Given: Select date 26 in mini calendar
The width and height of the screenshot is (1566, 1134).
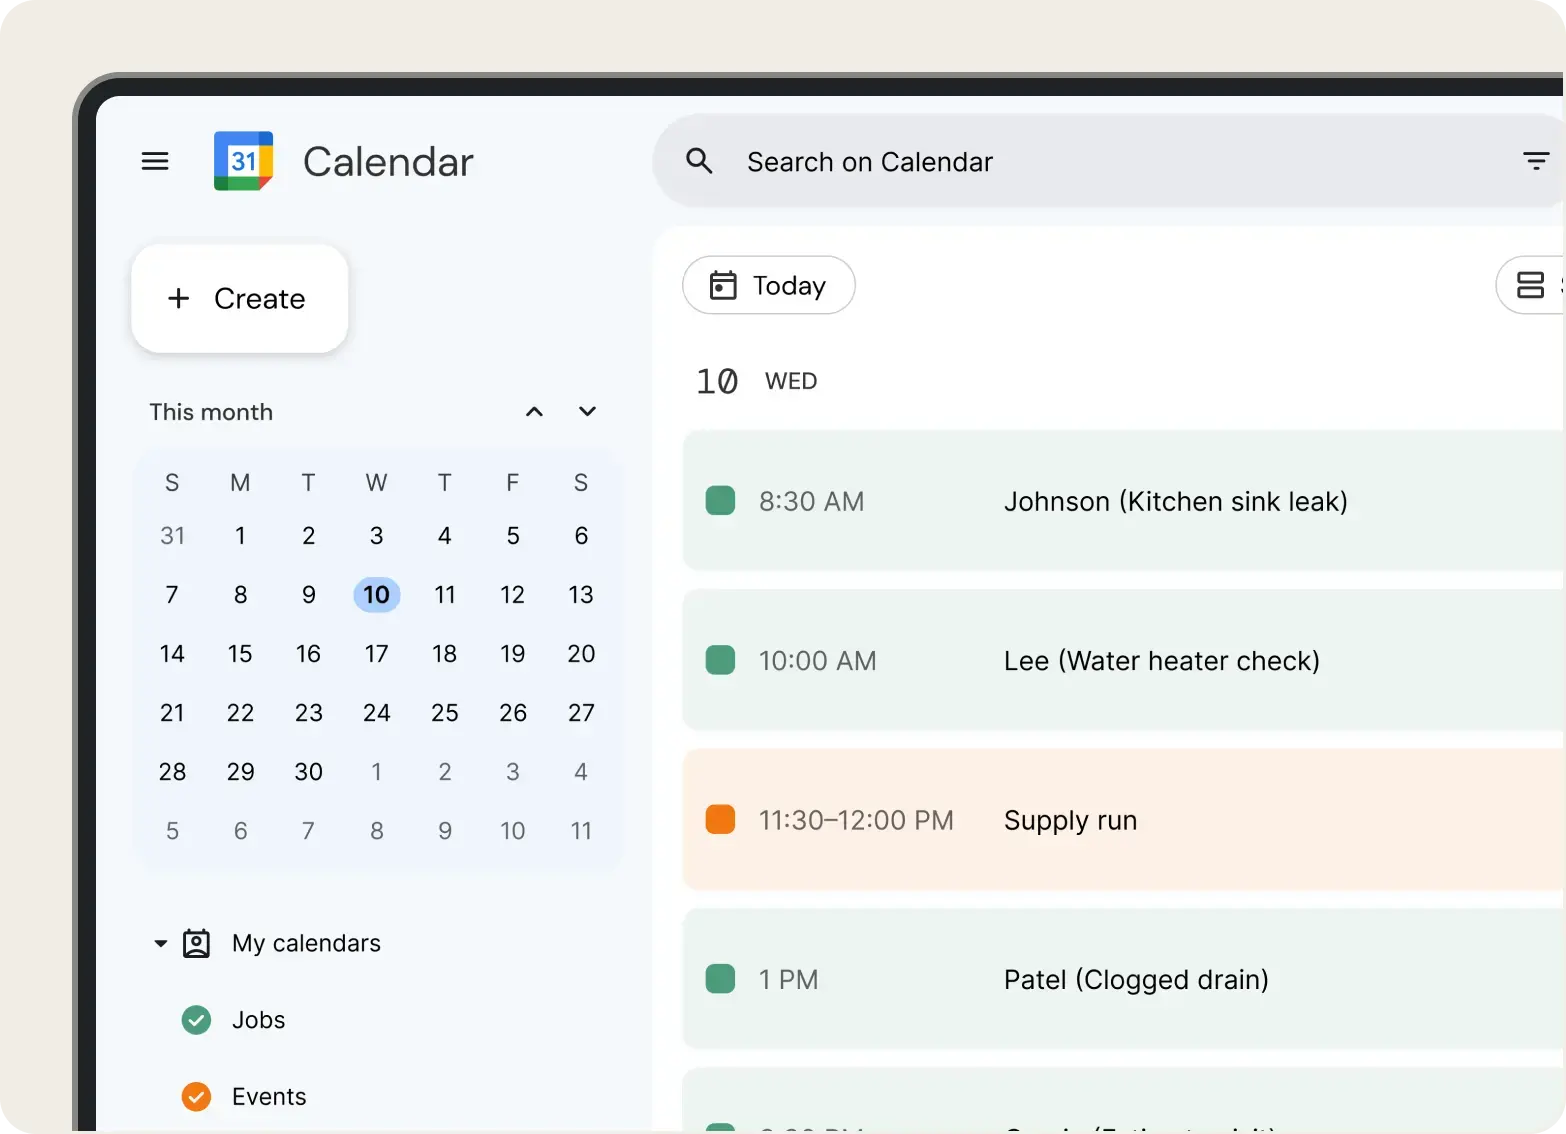Looking at the screenshot, I should tap(513, 713).
